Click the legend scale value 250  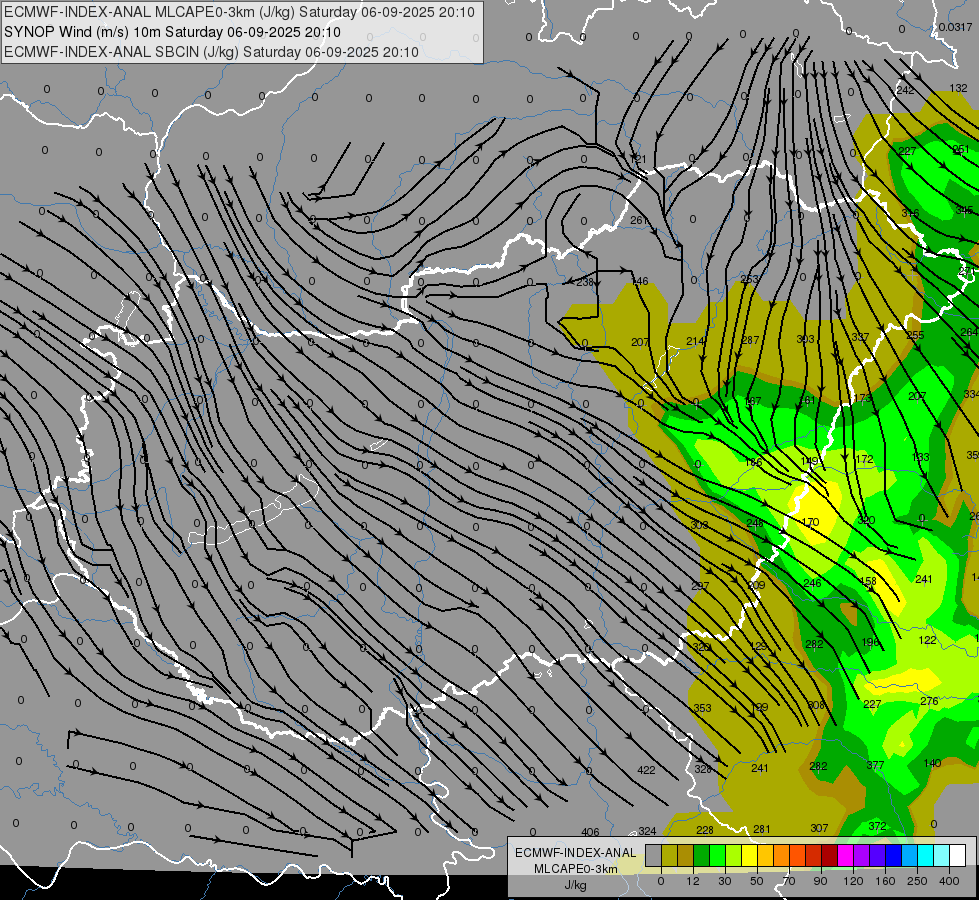coord(917,881)
